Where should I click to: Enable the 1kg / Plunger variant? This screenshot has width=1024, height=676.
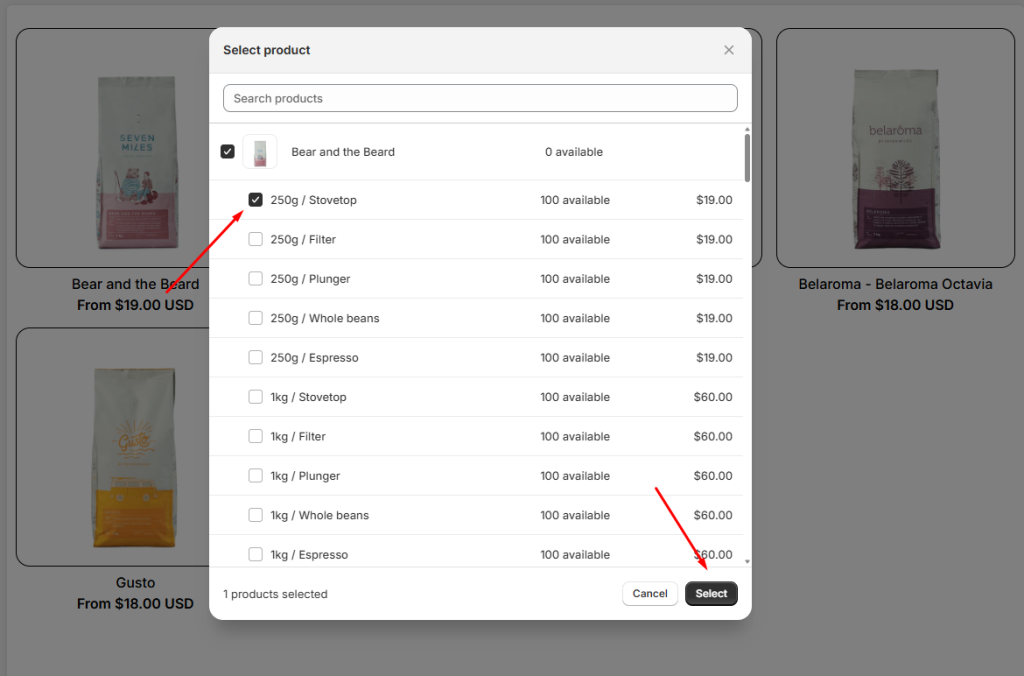pyautogui.click(x=256, y=476)
